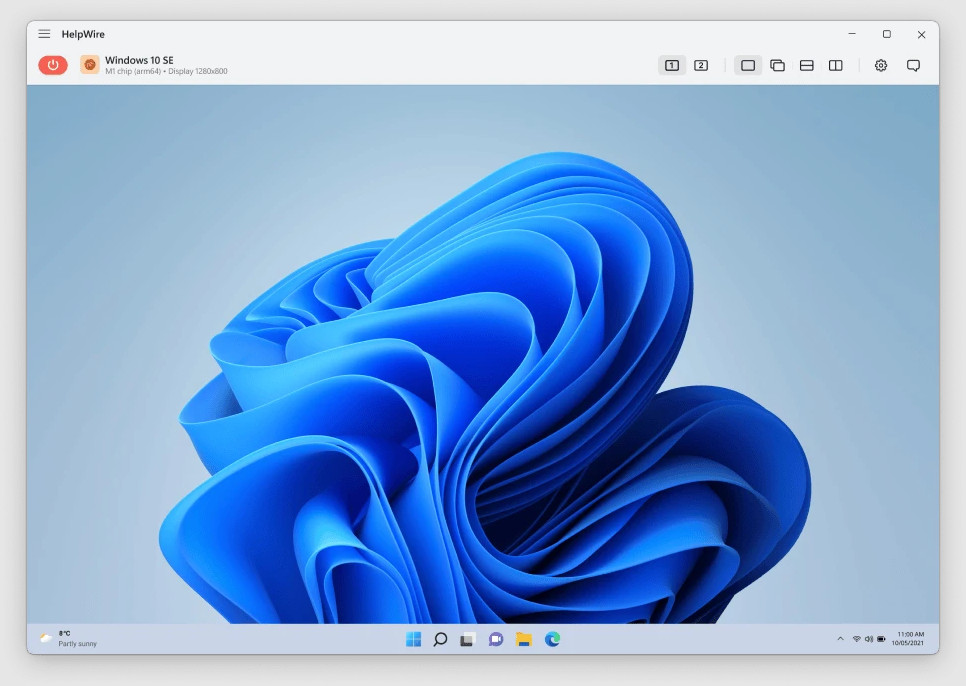Expand the hidden system tray icons chevron
This screenshot has height=686, width=966.
(x=840, y=639)
